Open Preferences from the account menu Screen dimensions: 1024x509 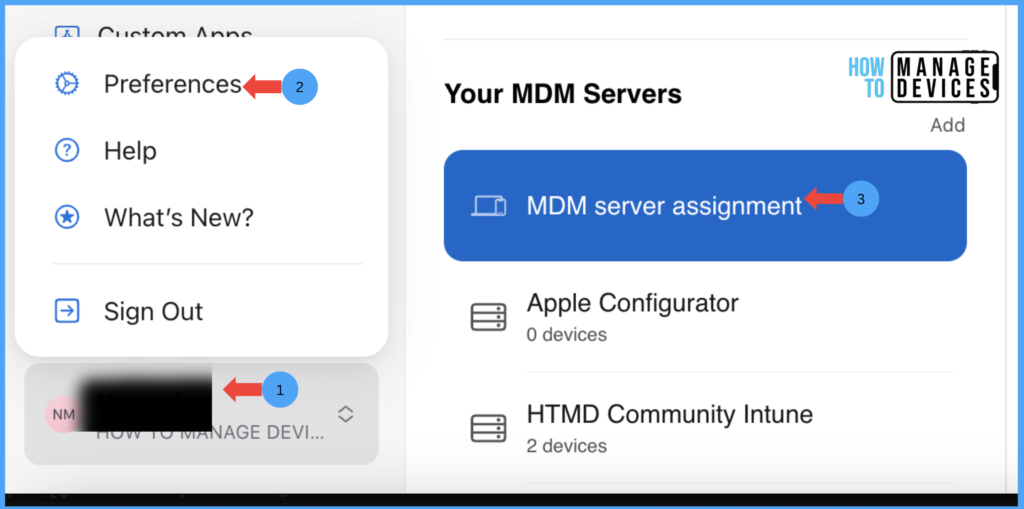click(172, 84)
